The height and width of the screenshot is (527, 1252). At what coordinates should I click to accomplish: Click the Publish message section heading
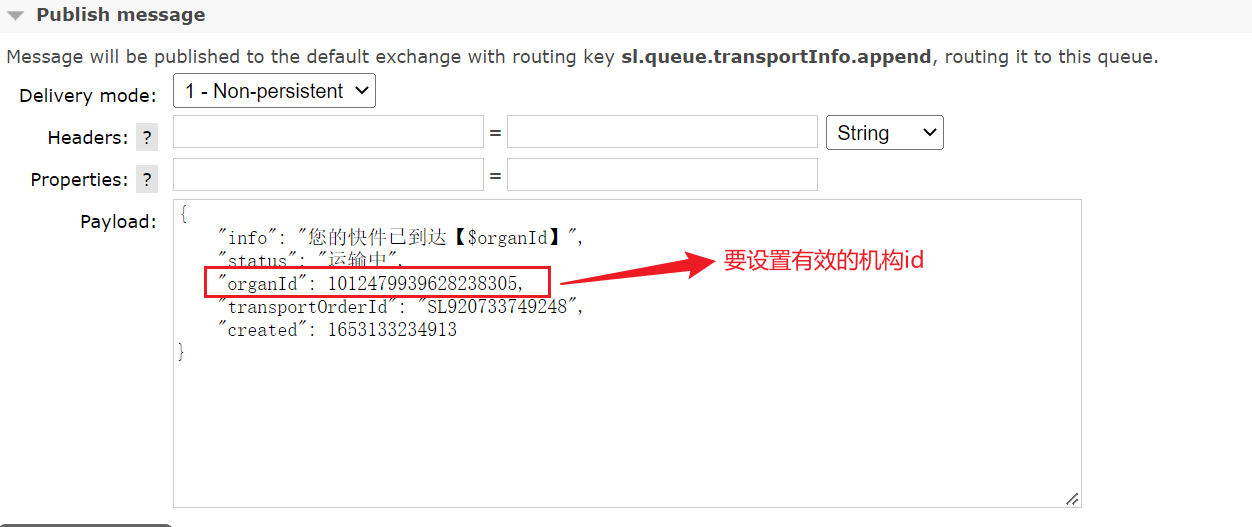coord(121,15)
